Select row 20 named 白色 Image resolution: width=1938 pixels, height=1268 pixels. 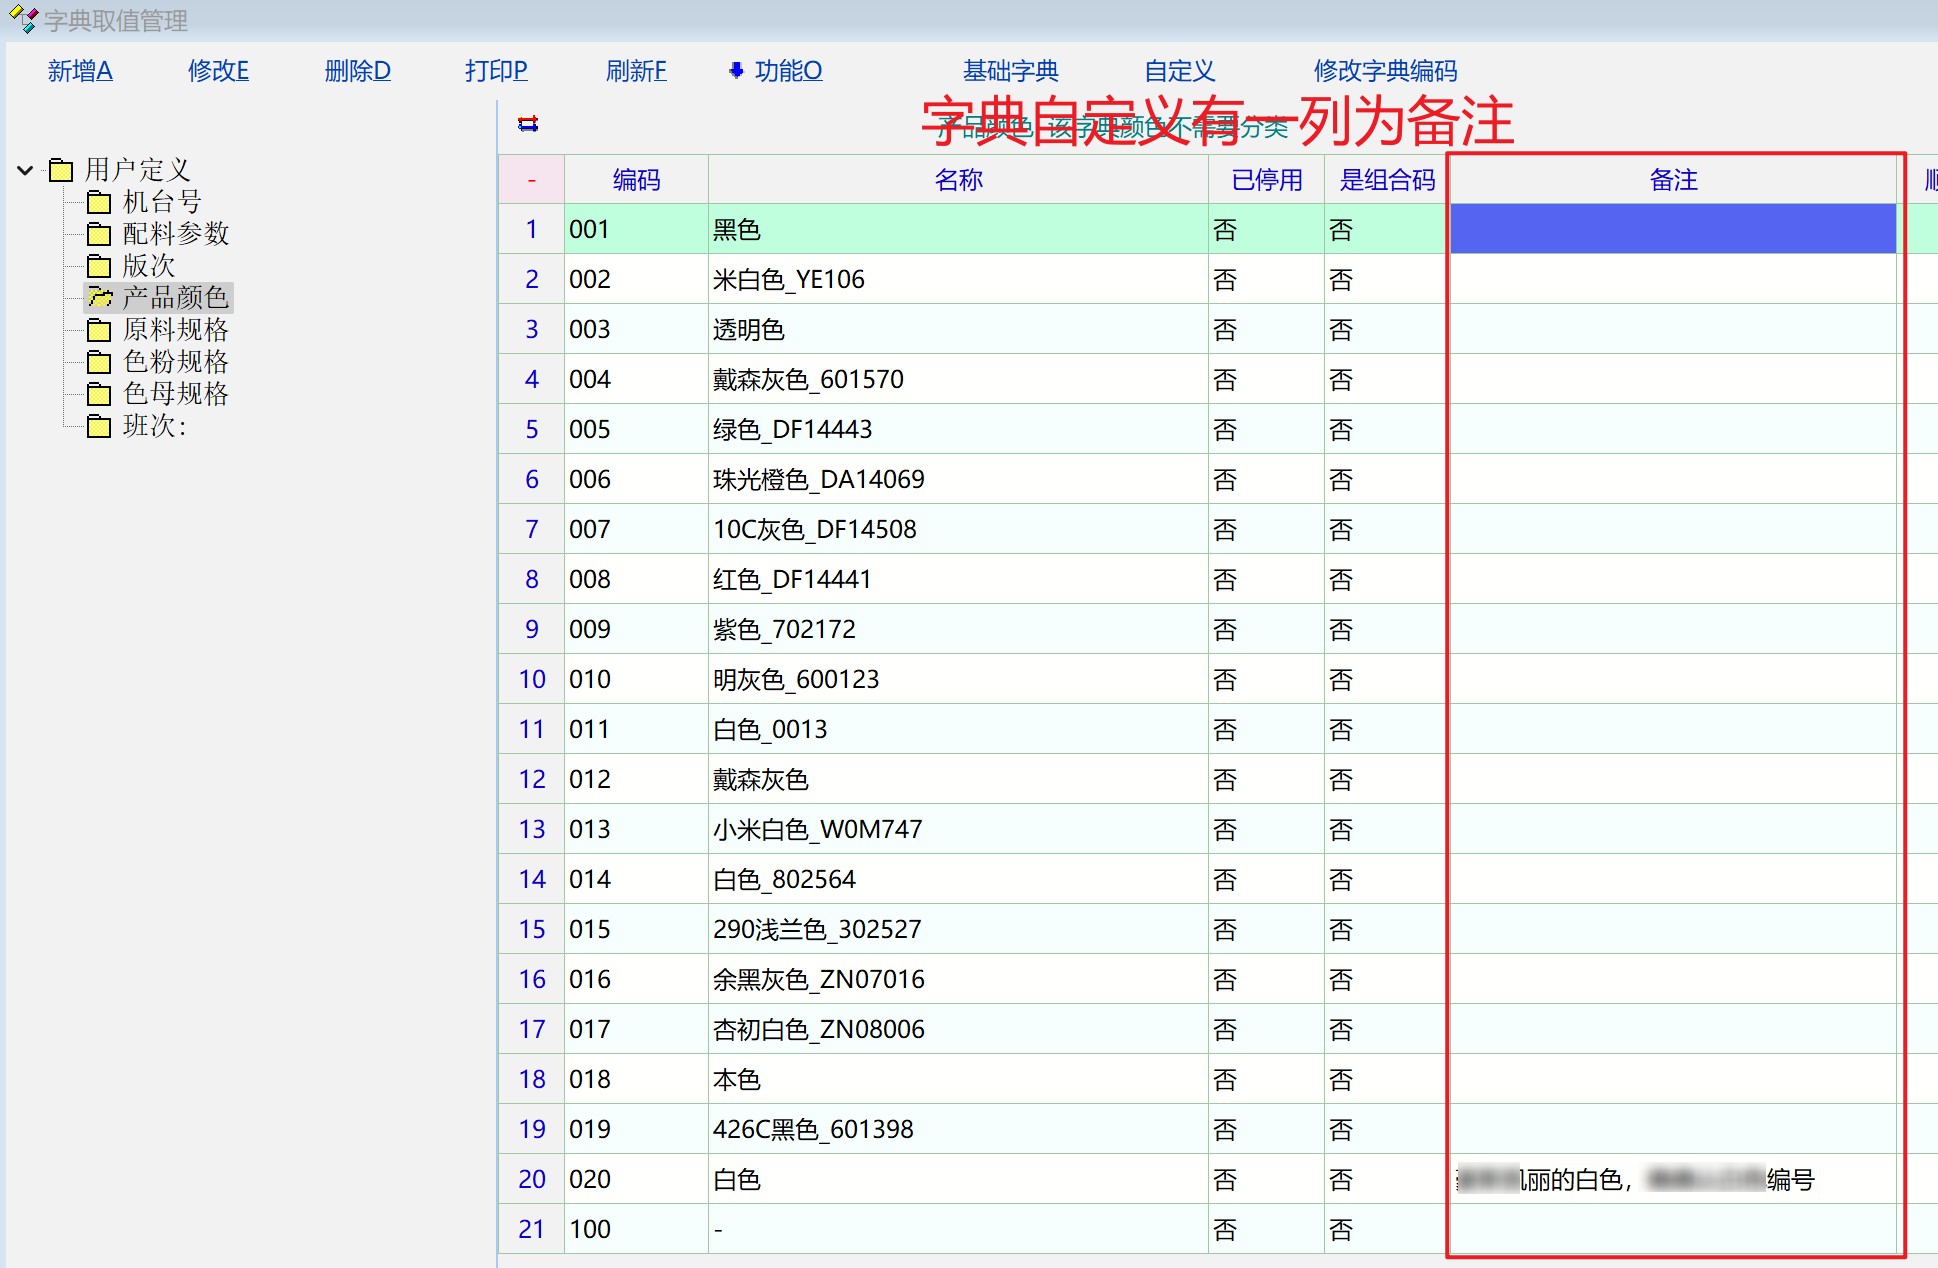(x=737, y=1180)
